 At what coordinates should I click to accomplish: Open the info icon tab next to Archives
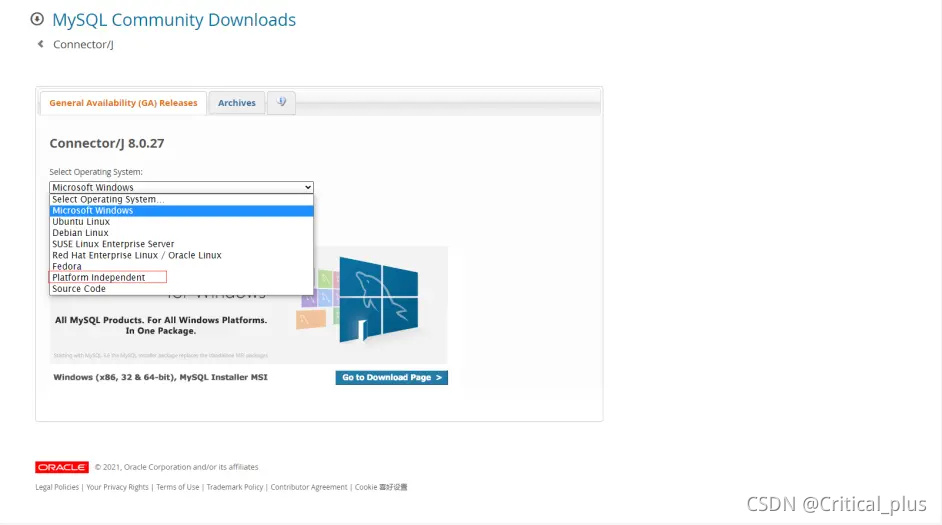click(x=282, y=102)
